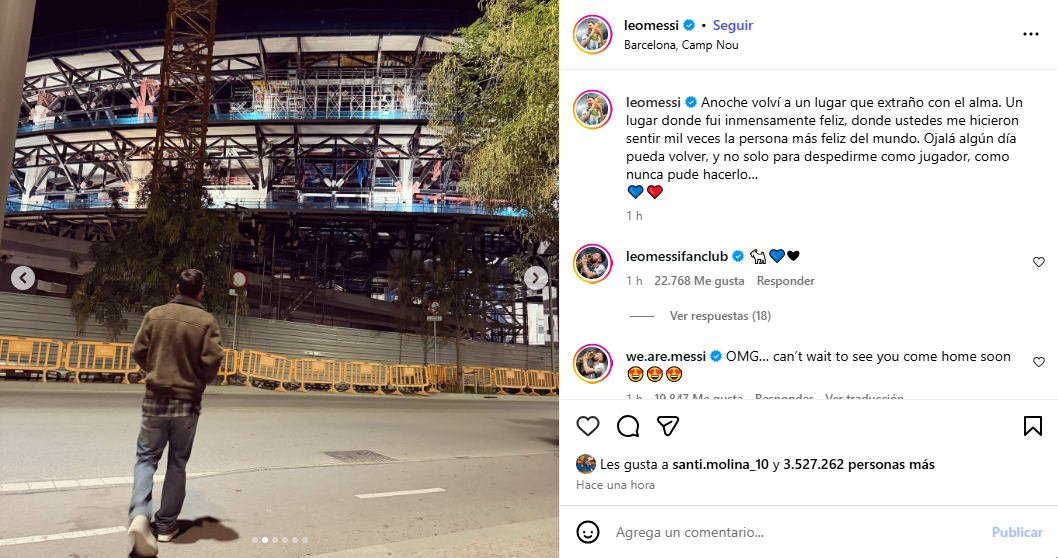1058x558 pixels.
Task: Open the we.are.messi username link
Action: point(665,356)
